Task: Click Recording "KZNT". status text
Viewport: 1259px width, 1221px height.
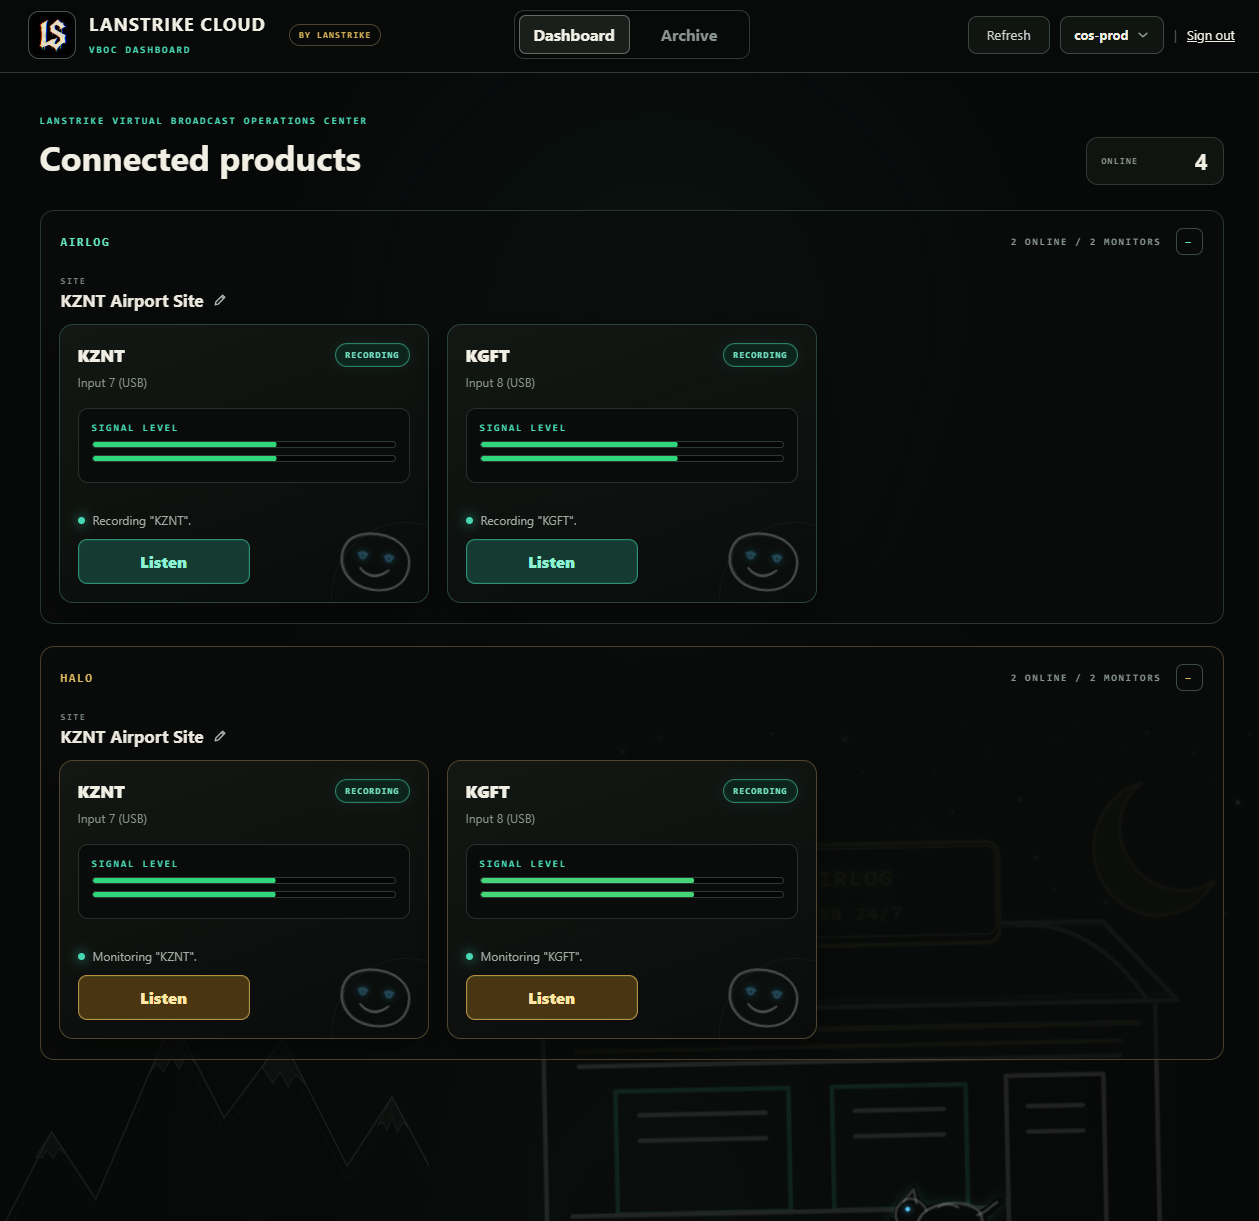Action: point(142,521)
